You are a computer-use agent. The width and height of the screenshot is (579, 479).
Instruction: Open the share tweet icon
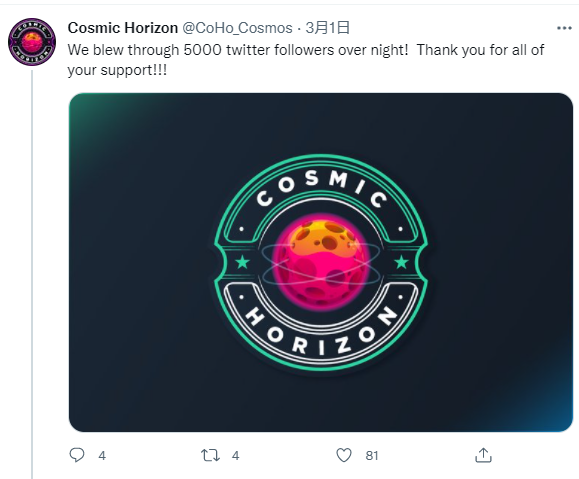(483, 455)
